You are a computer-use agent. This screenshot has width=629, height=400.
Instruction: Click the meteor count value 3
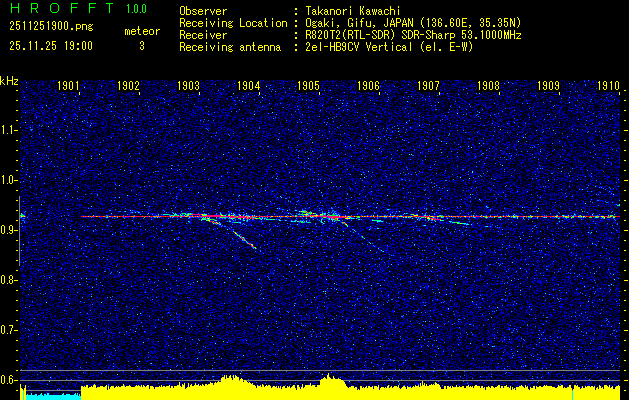(142, 46)
